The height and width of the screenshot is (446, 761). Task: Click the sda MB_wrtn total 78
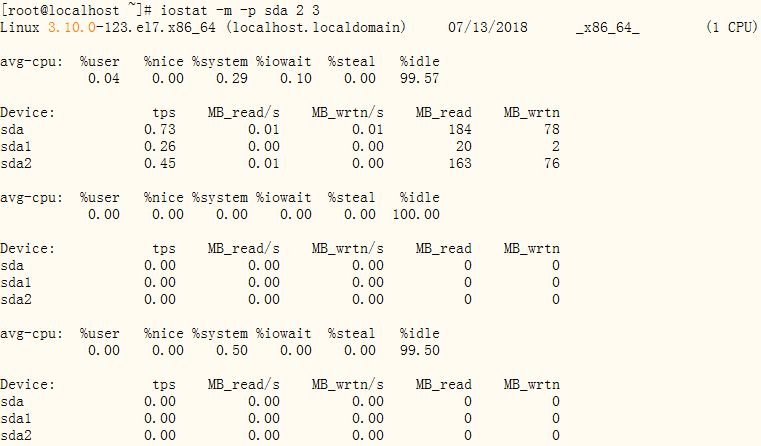(x=552, y=130)
